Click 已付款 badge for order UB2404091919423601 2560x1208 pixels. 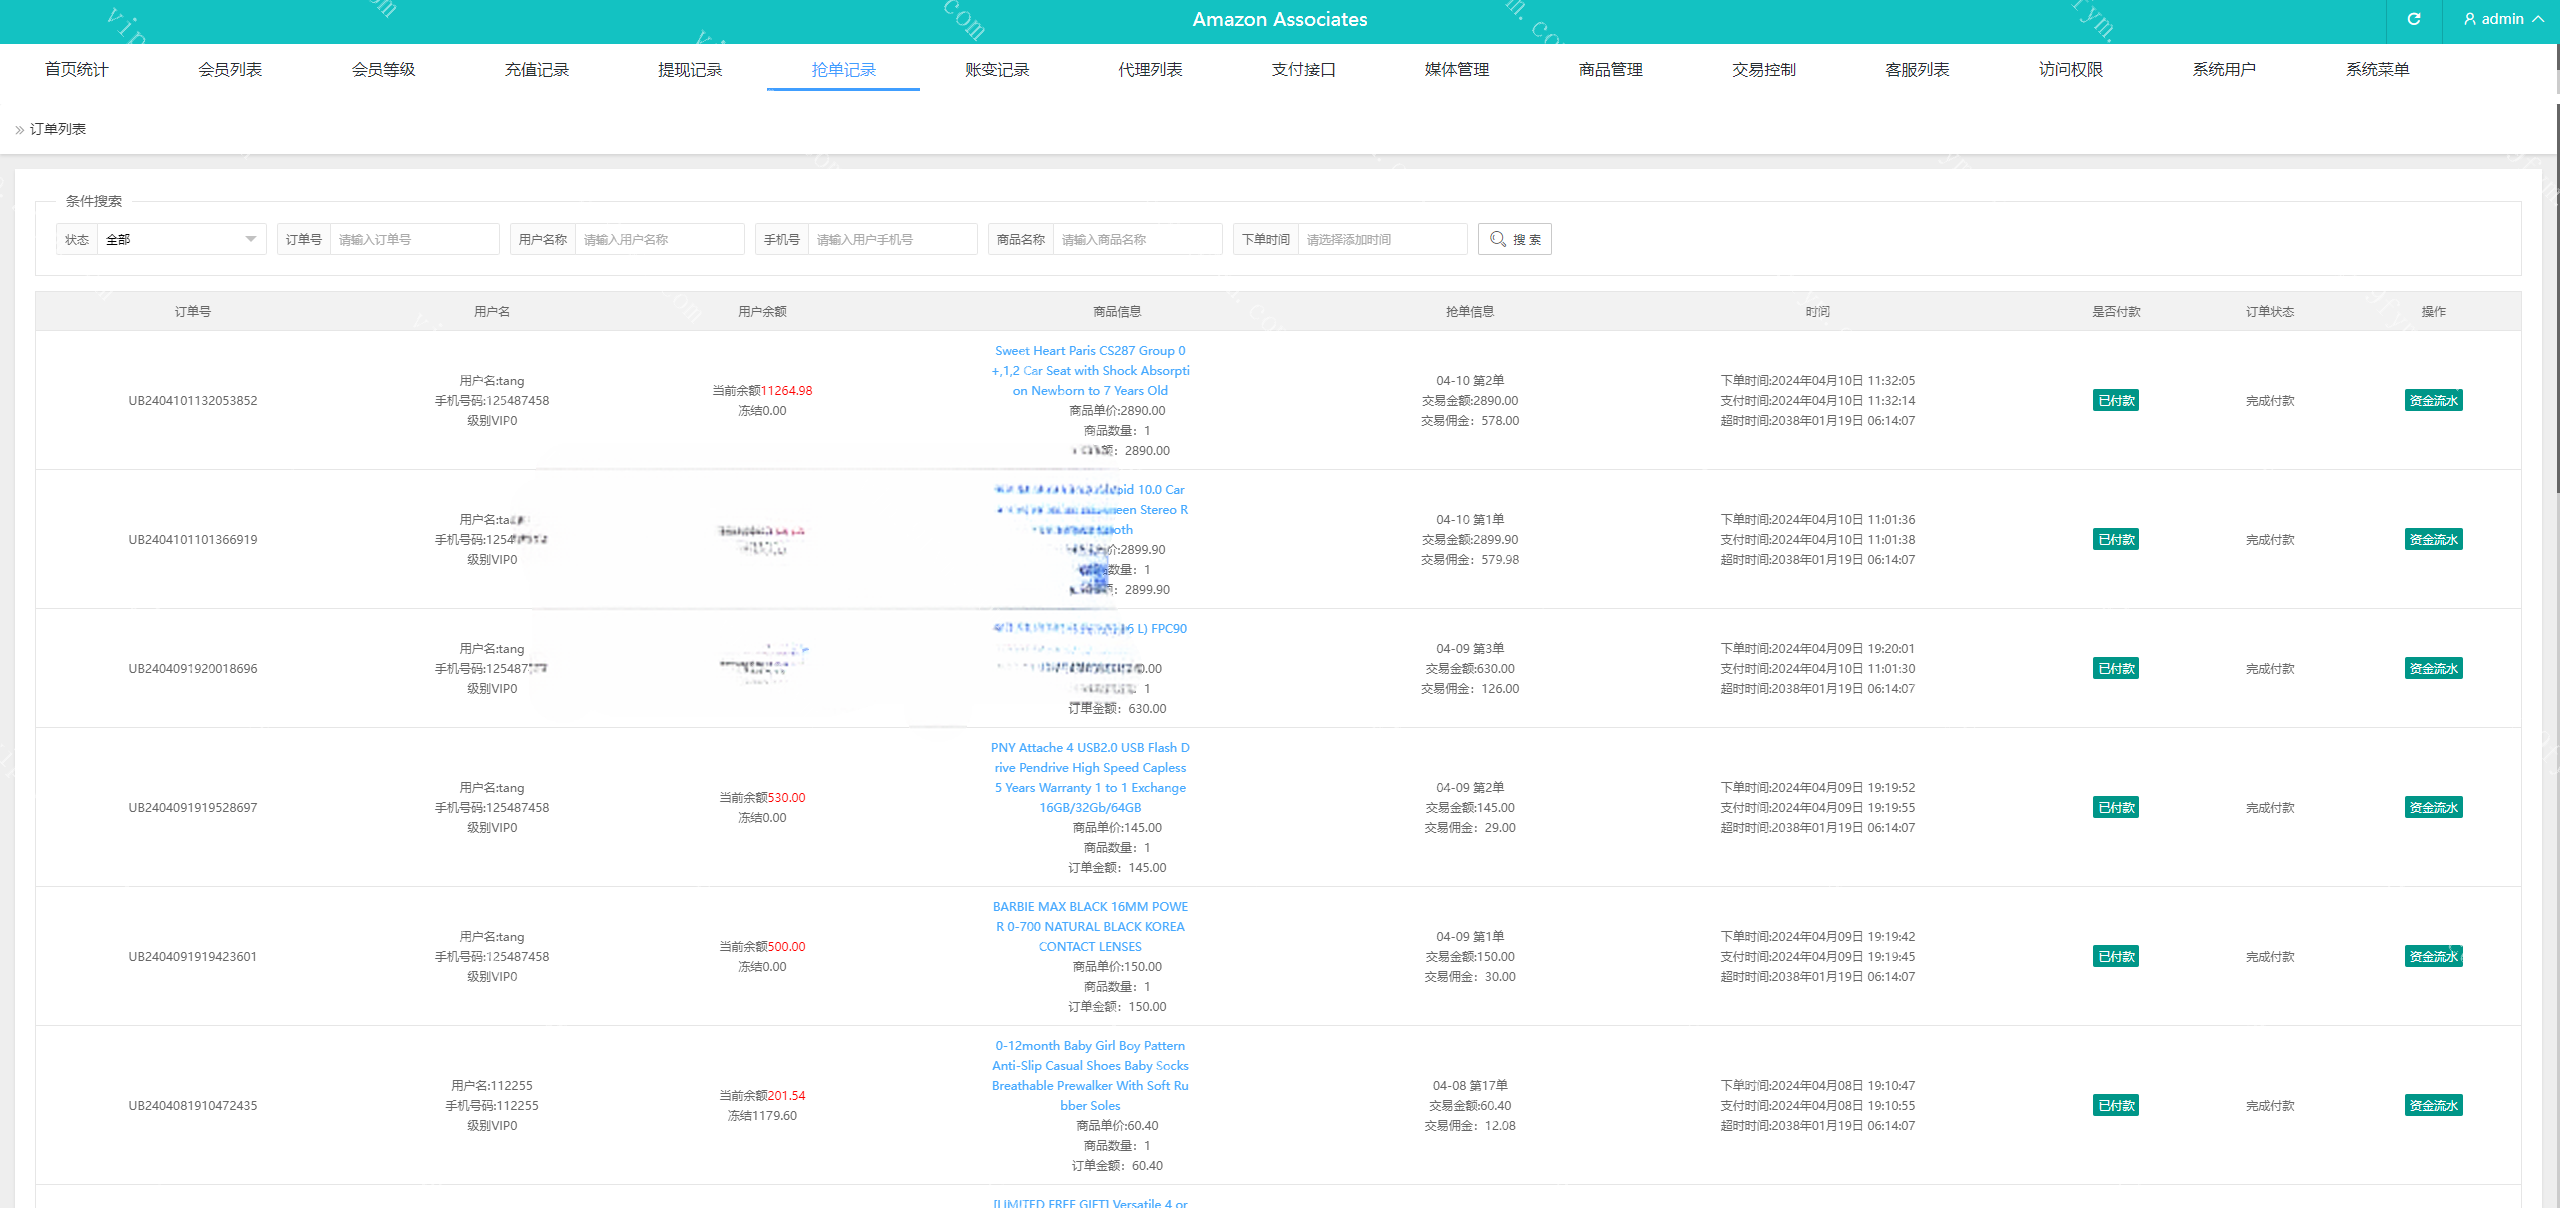coord(2115,956)
